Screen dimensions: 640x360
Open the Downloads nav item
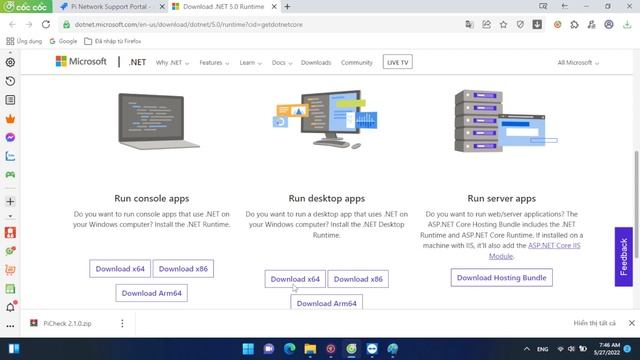[316, 62]
